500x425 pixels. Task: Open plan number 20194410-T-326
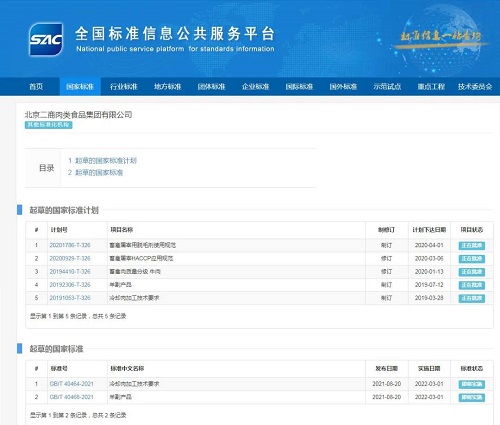click(70, 272)
